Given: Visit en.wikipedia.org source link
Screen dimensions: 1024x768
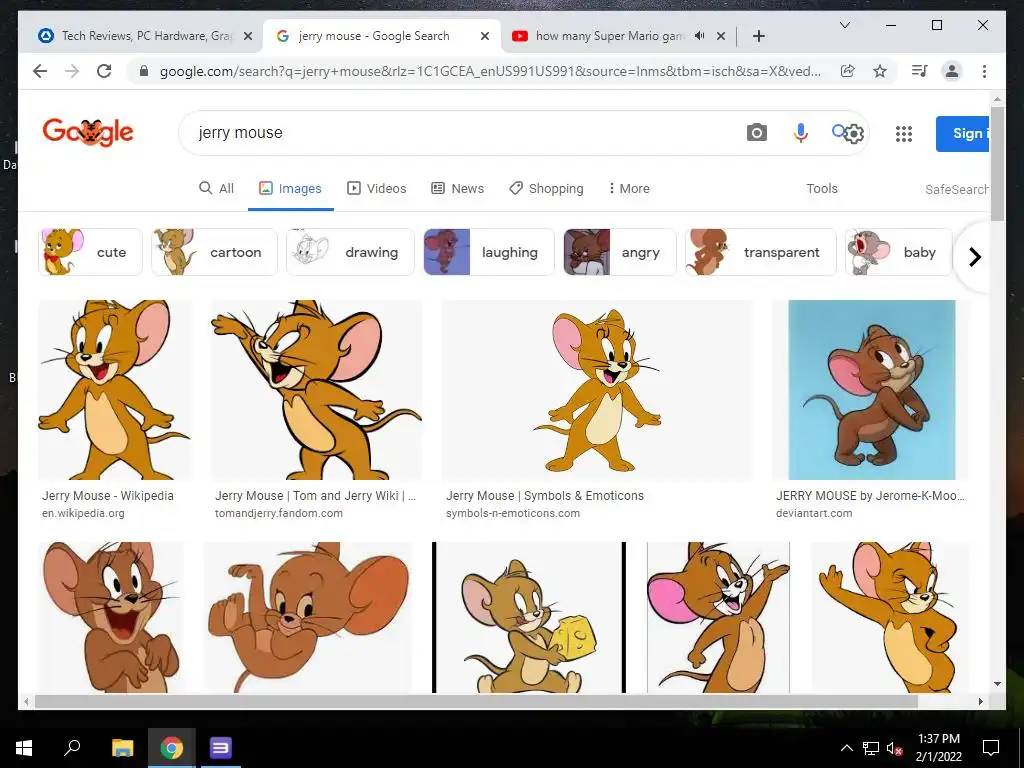Looking at the screenshot, I should pos(83,513).
